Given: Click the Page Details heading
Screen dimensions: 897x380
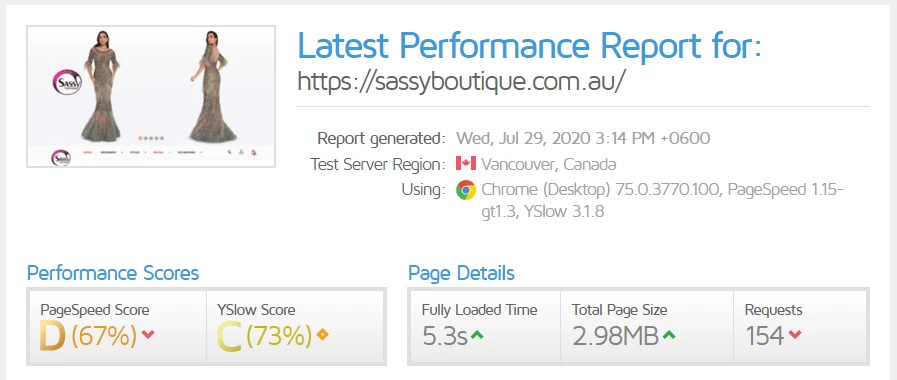Looking at the screenshot, I should (x=461, y=273).
